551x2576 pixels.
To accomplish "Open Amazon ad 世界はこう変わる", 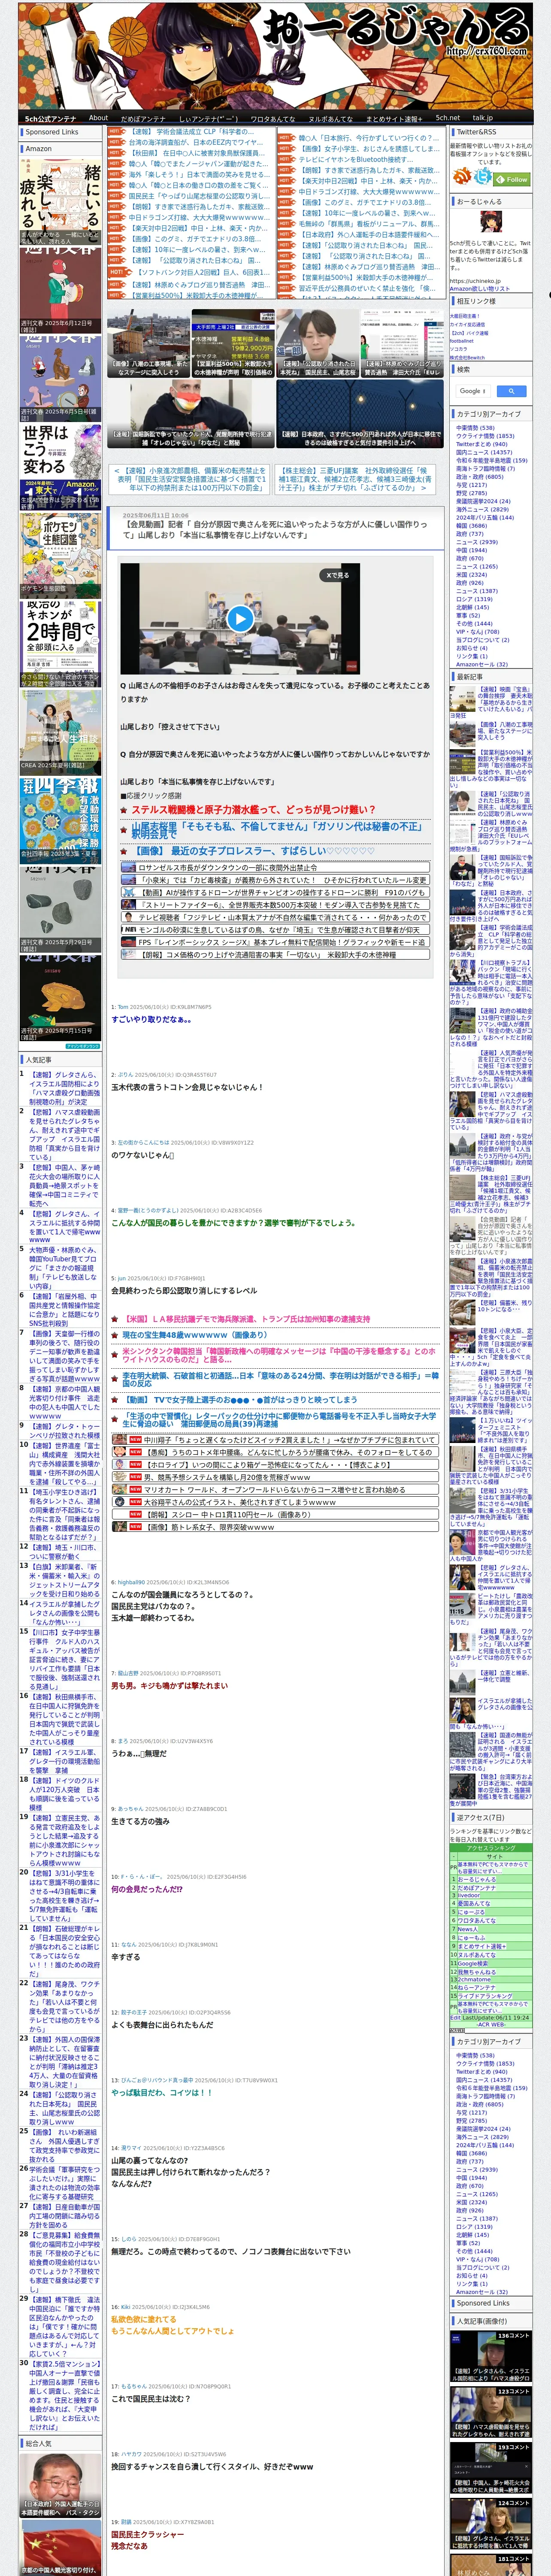I will 60,467.
